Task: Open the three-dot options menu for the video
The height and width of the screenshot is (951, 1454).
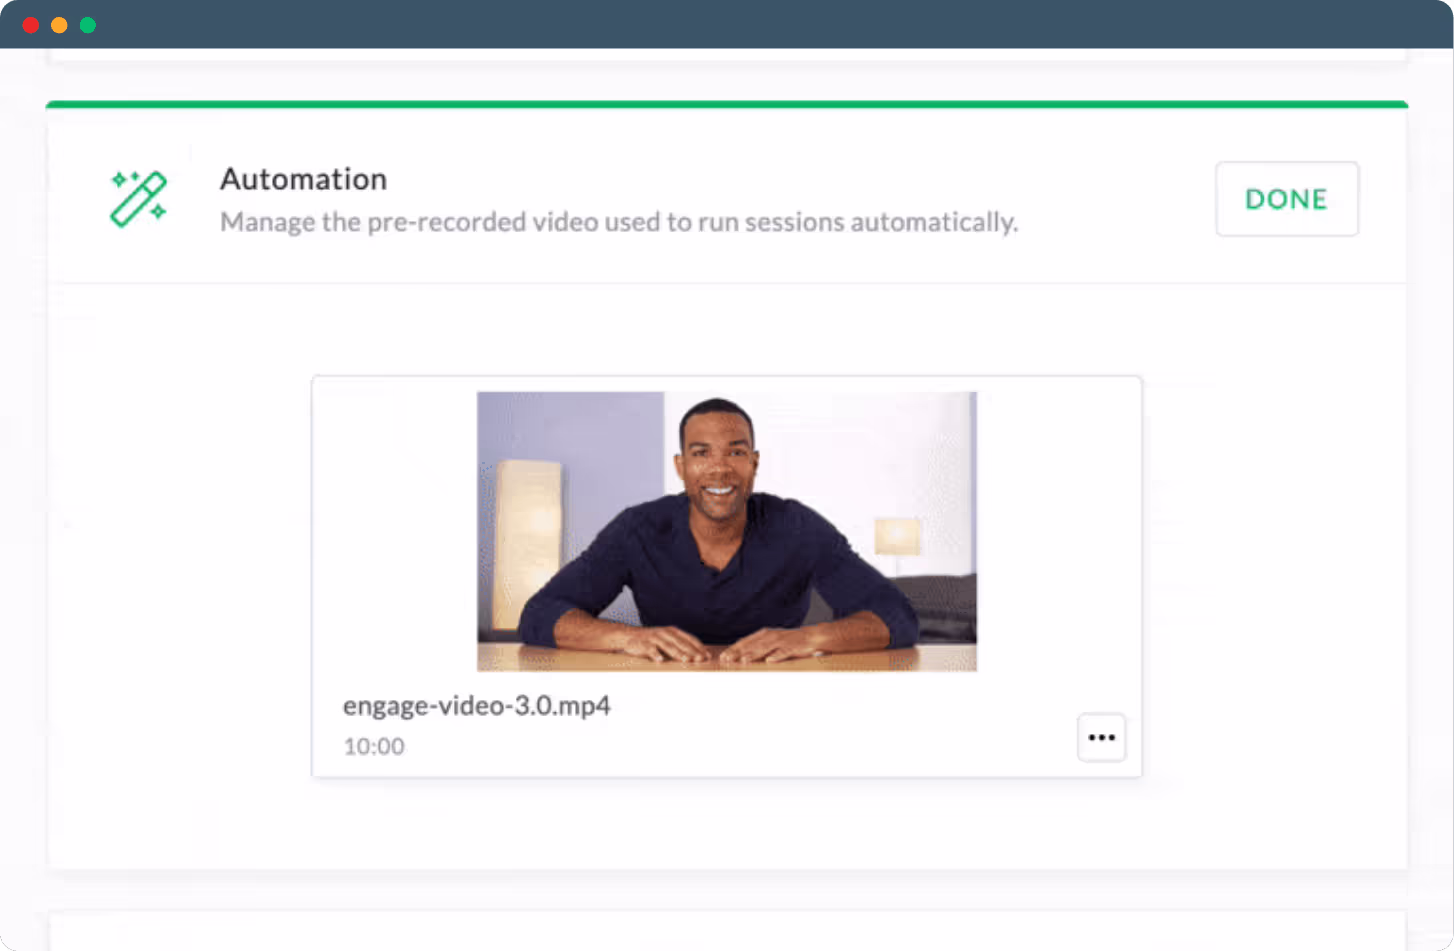Action: coord(1101,737)
